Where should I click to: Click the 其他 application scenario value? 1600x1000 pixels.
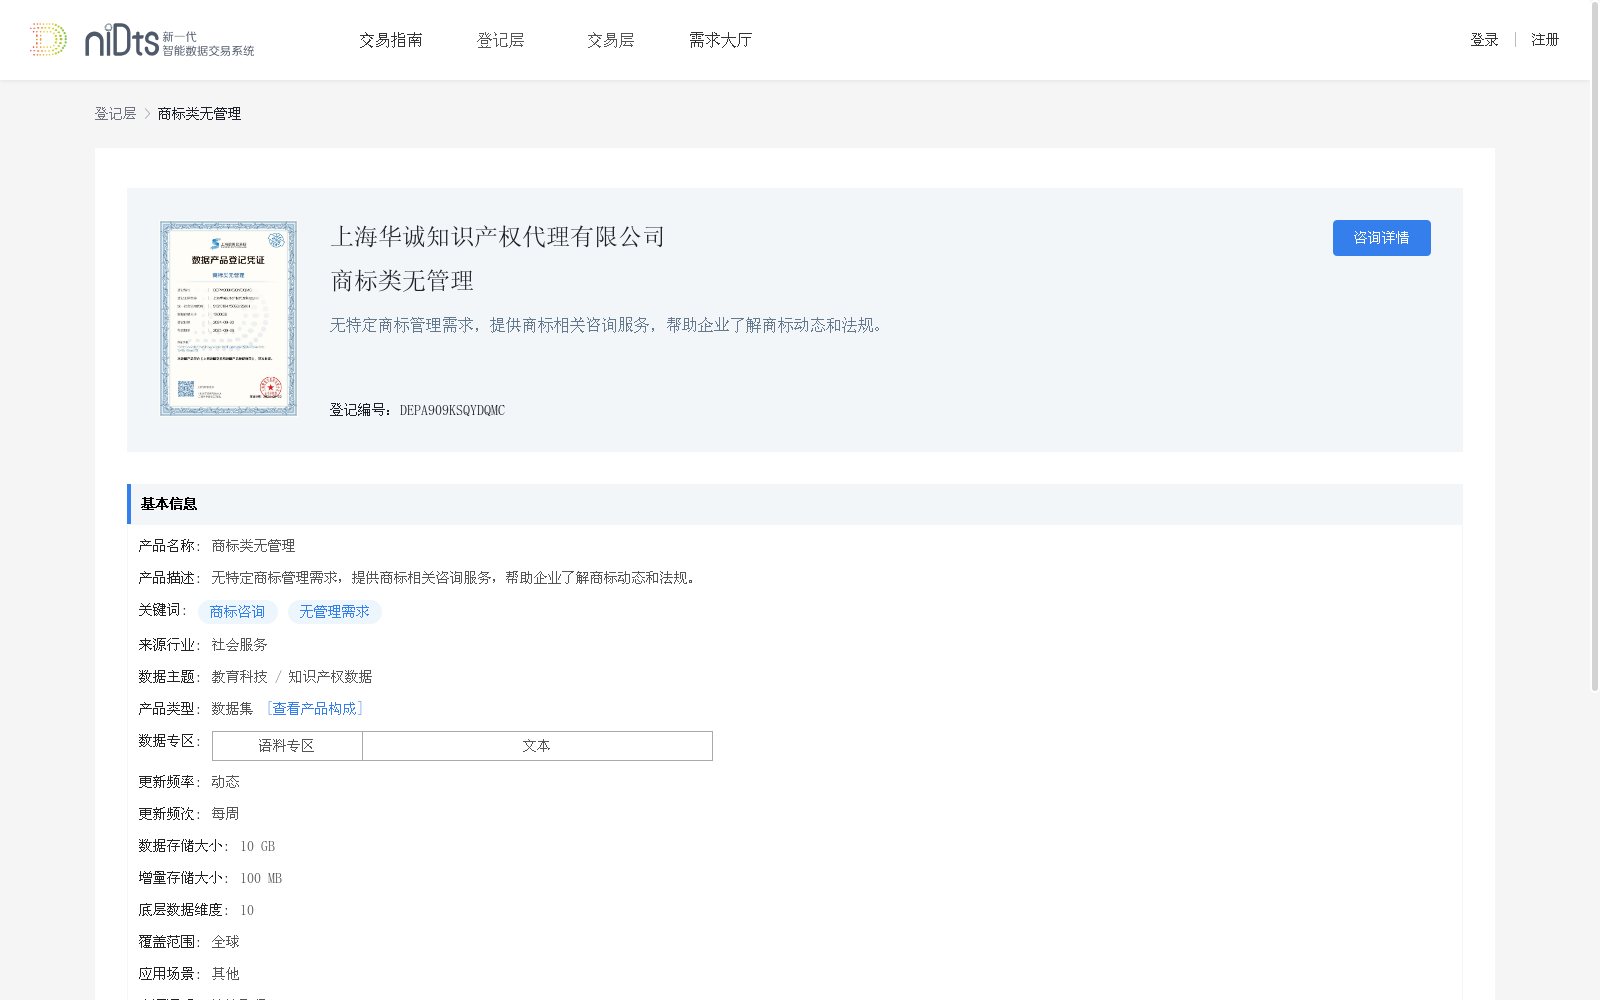(225, 974)
